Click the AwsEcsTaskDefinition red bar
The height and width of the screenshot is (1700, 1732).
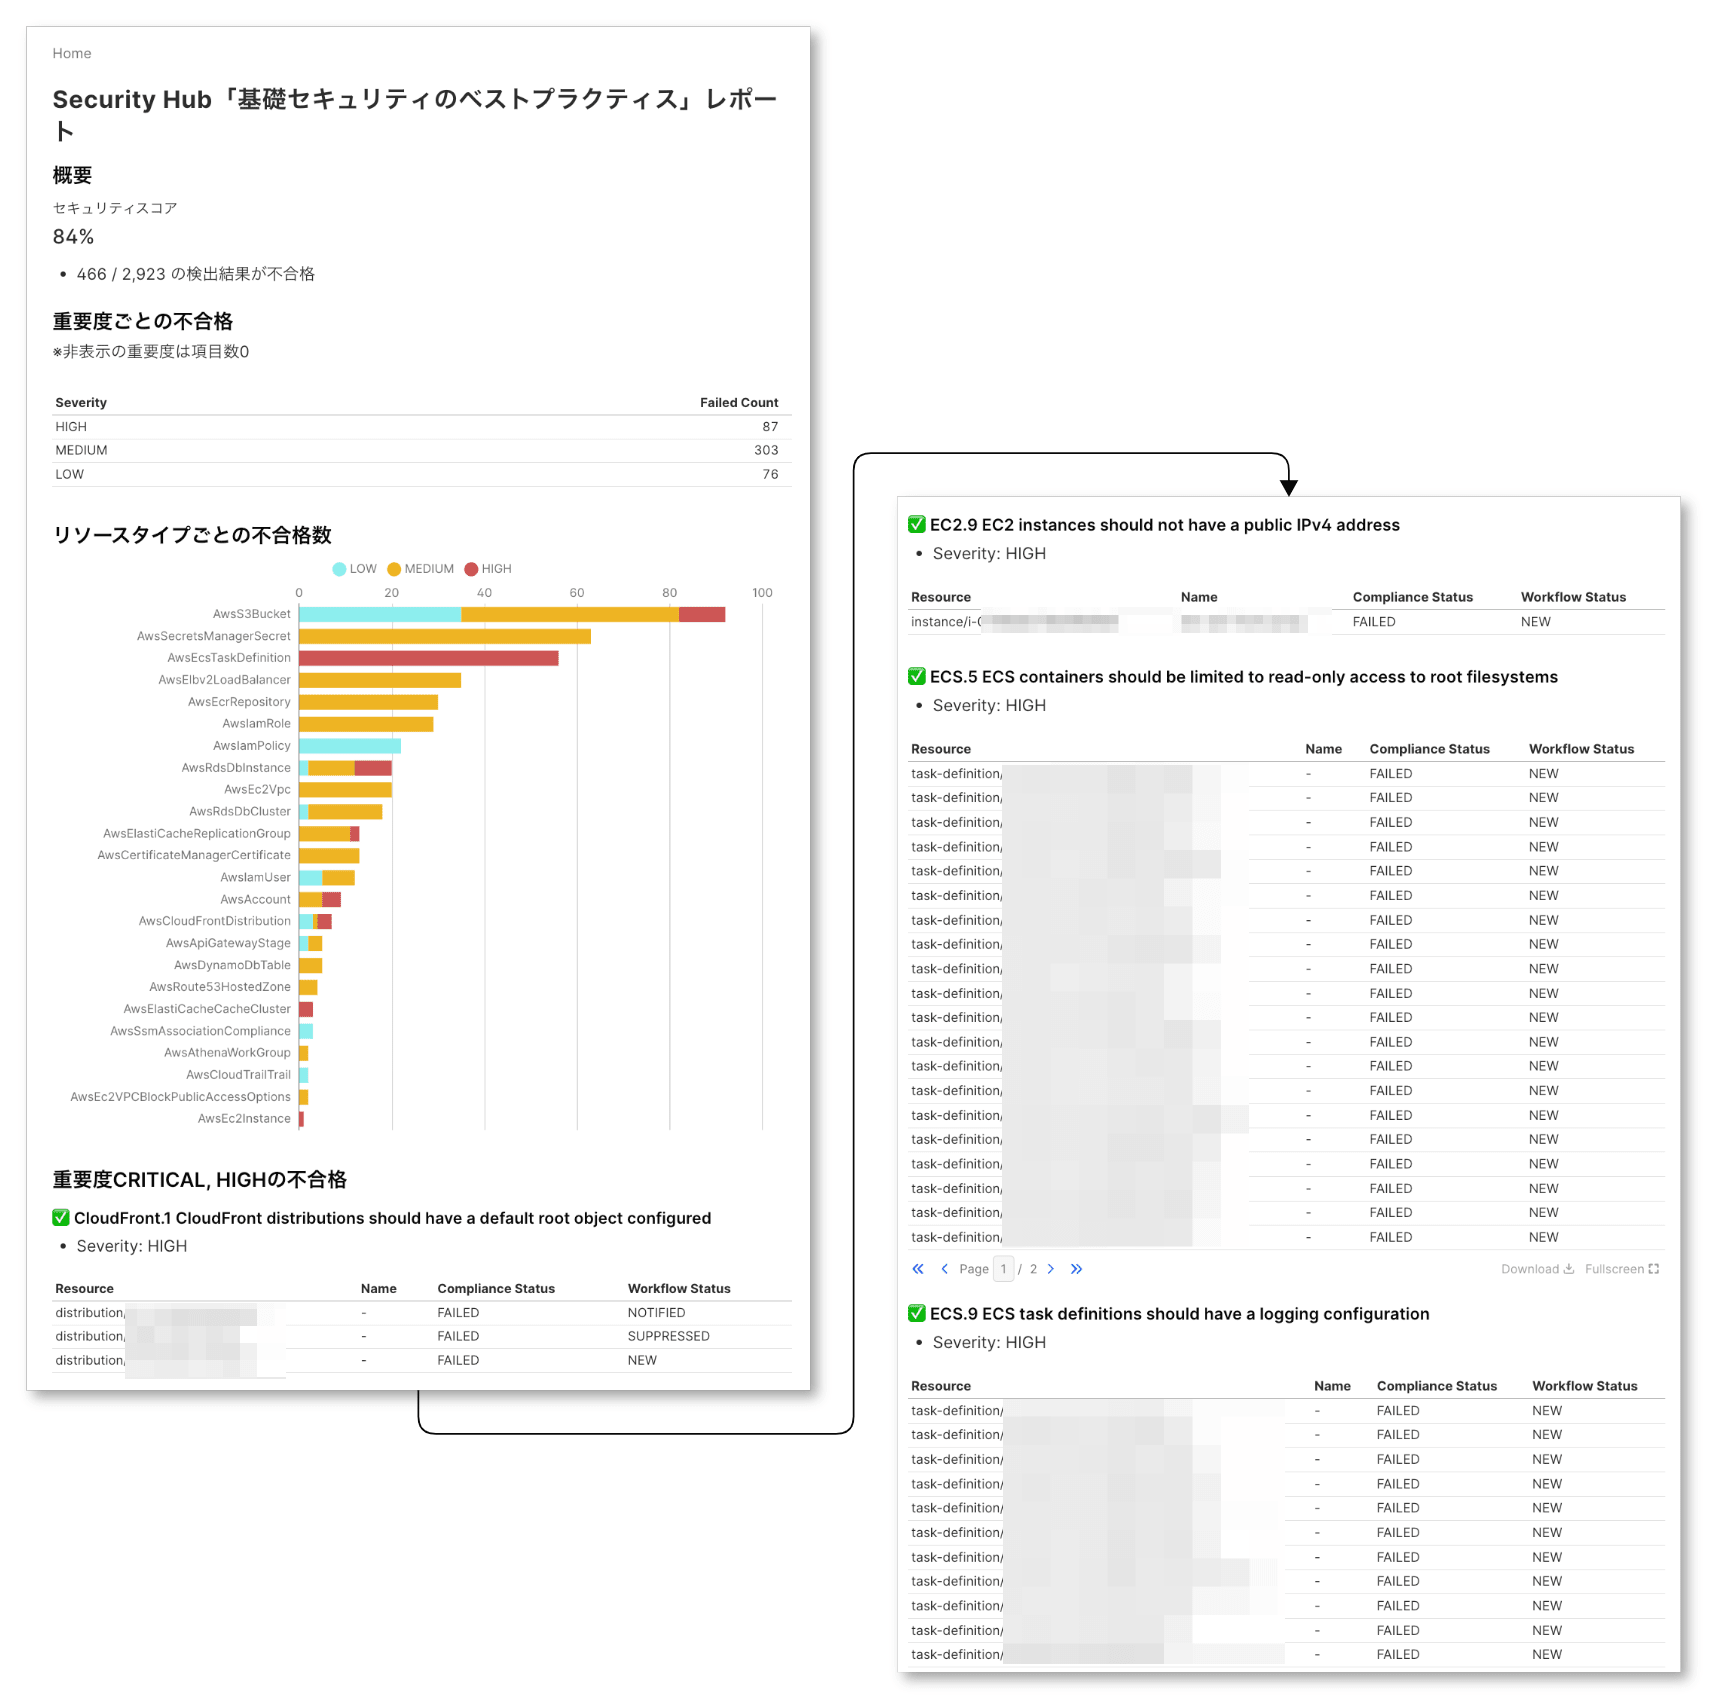[x=429, y=658]
